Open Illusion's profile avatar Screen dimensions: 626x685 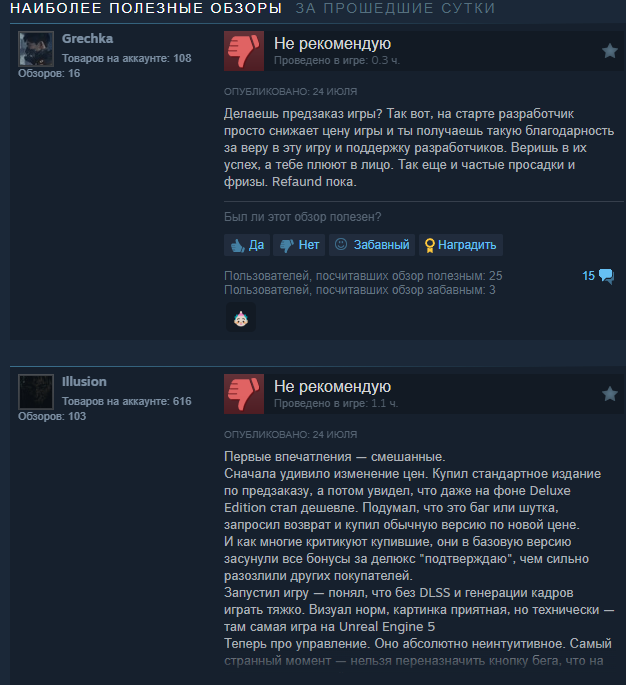(x=36, y=391)
